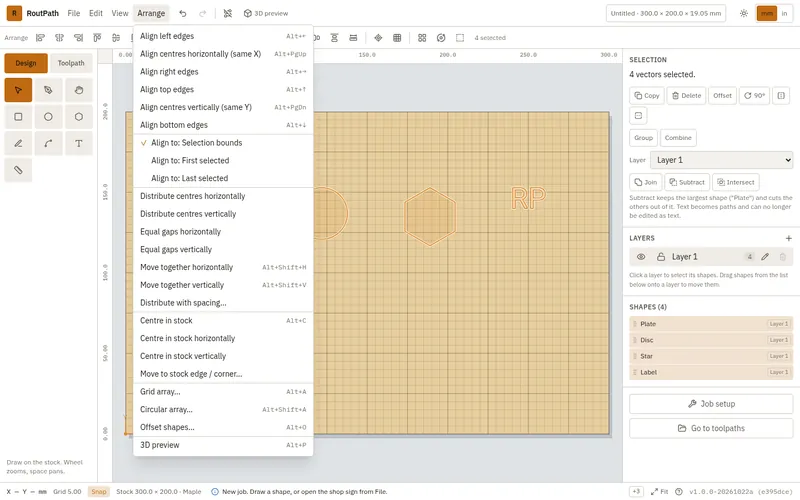
Task: Choose Align to: Selection bounds option
Action: [x=223, y=143]
